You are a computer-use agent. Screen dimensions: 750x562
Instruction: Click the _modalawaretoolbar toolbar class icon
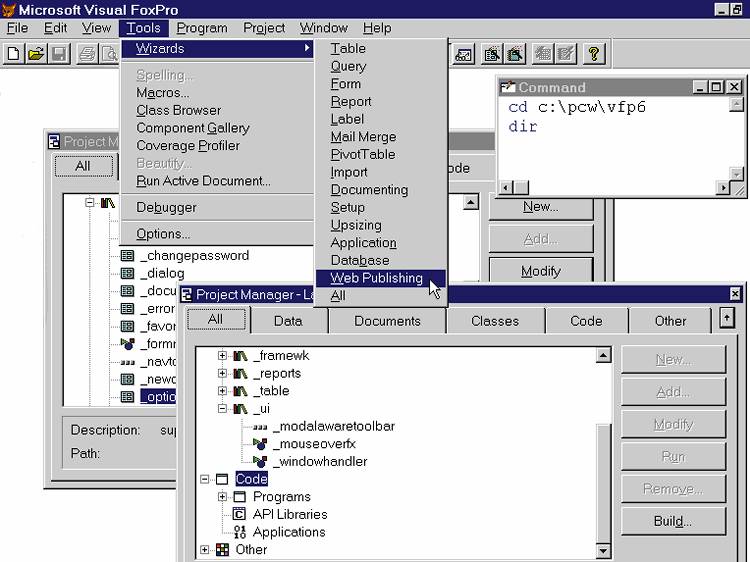coord(260,427)
